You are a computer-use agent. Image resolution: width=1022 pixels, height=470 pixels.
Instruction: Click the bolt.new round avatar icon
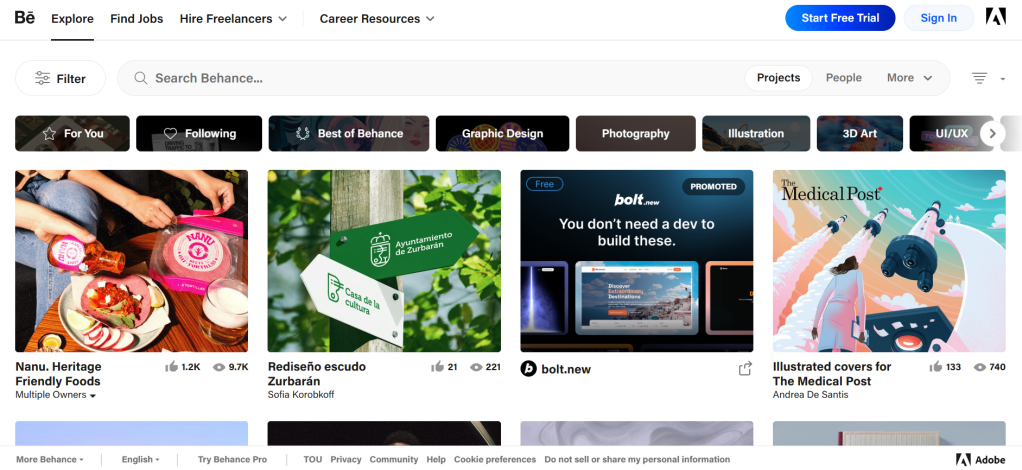(529, 369)
